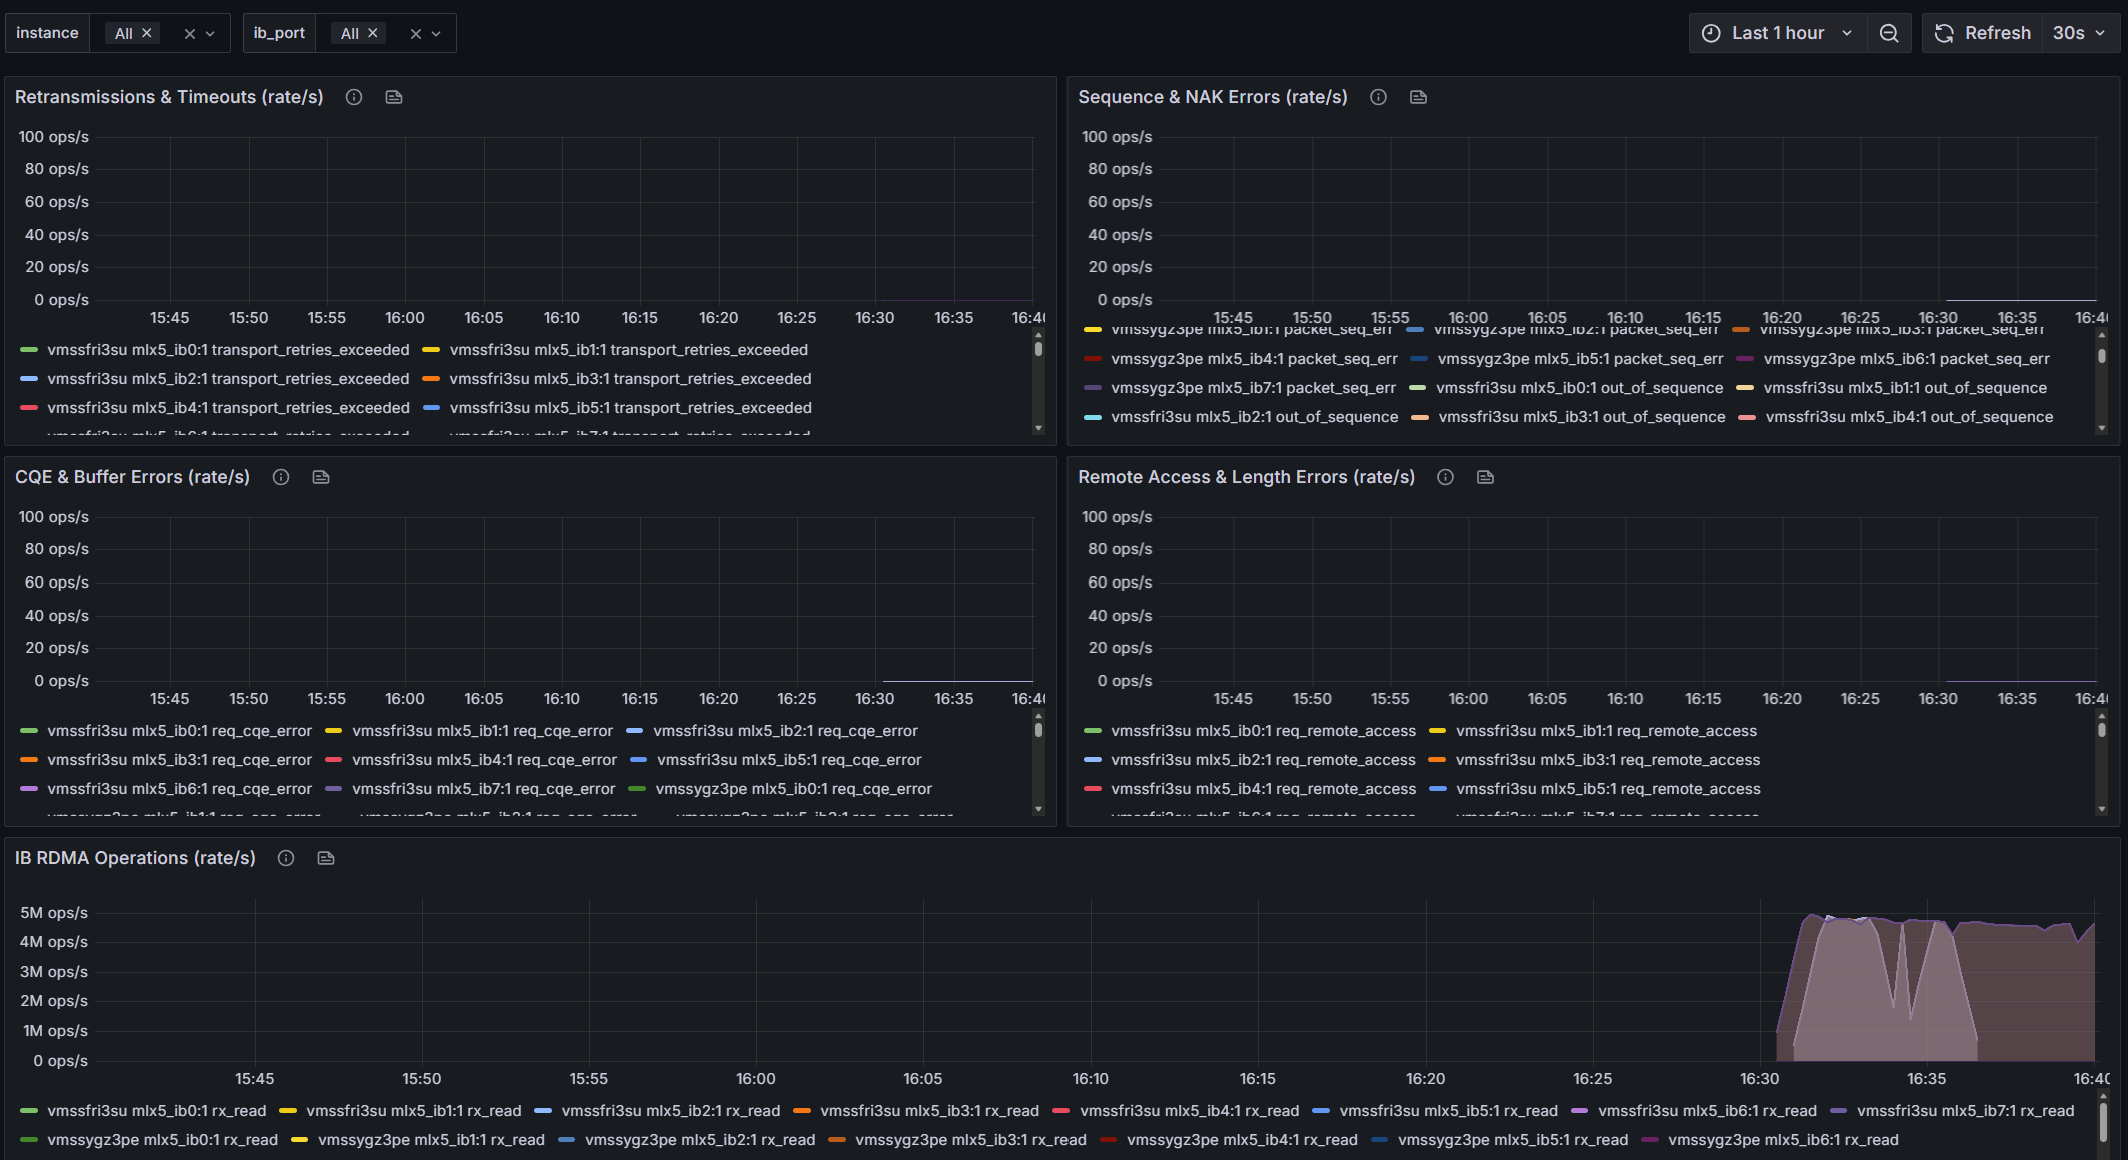The image size is (2128, 1160).
Task: Click the document icon next to CQE & Buffer Errors title
Action: tap(320, 477)
